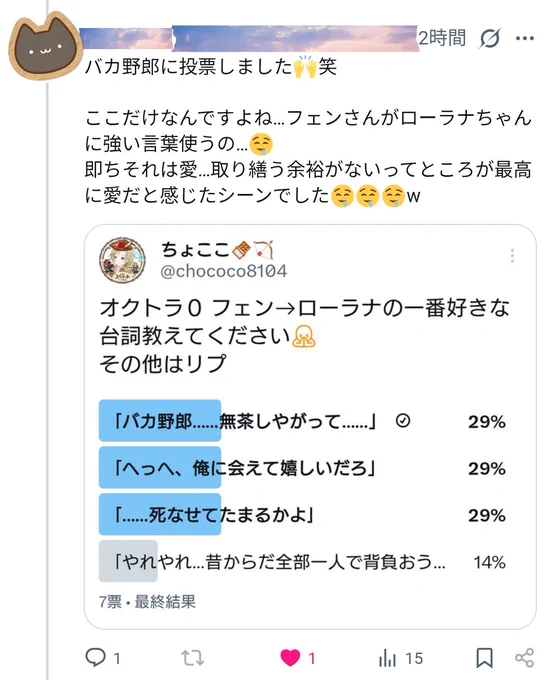Image resolution: width=558 pixels, height=680 pixels.
Task: Unlike the post with the pink heart
Action: pyautogui.click(x=290, y=658)
